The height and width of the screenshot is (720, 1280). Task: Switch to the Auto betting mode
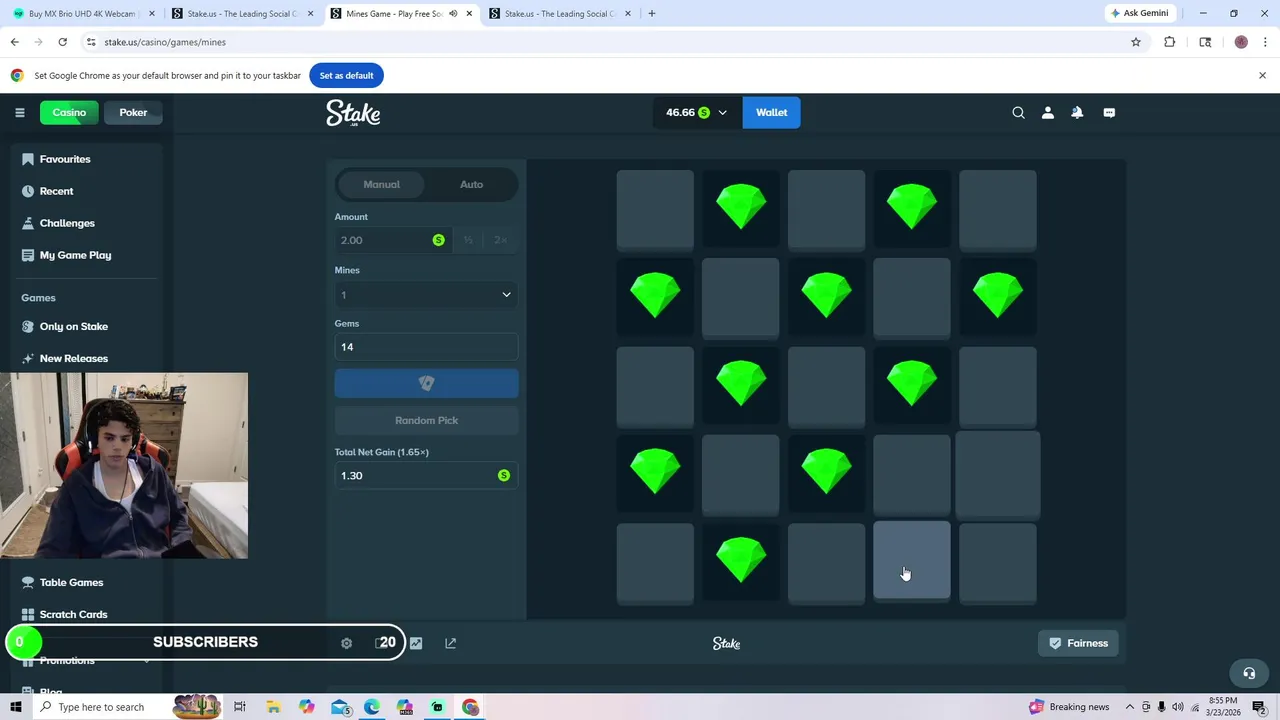(x=471, y=184)
